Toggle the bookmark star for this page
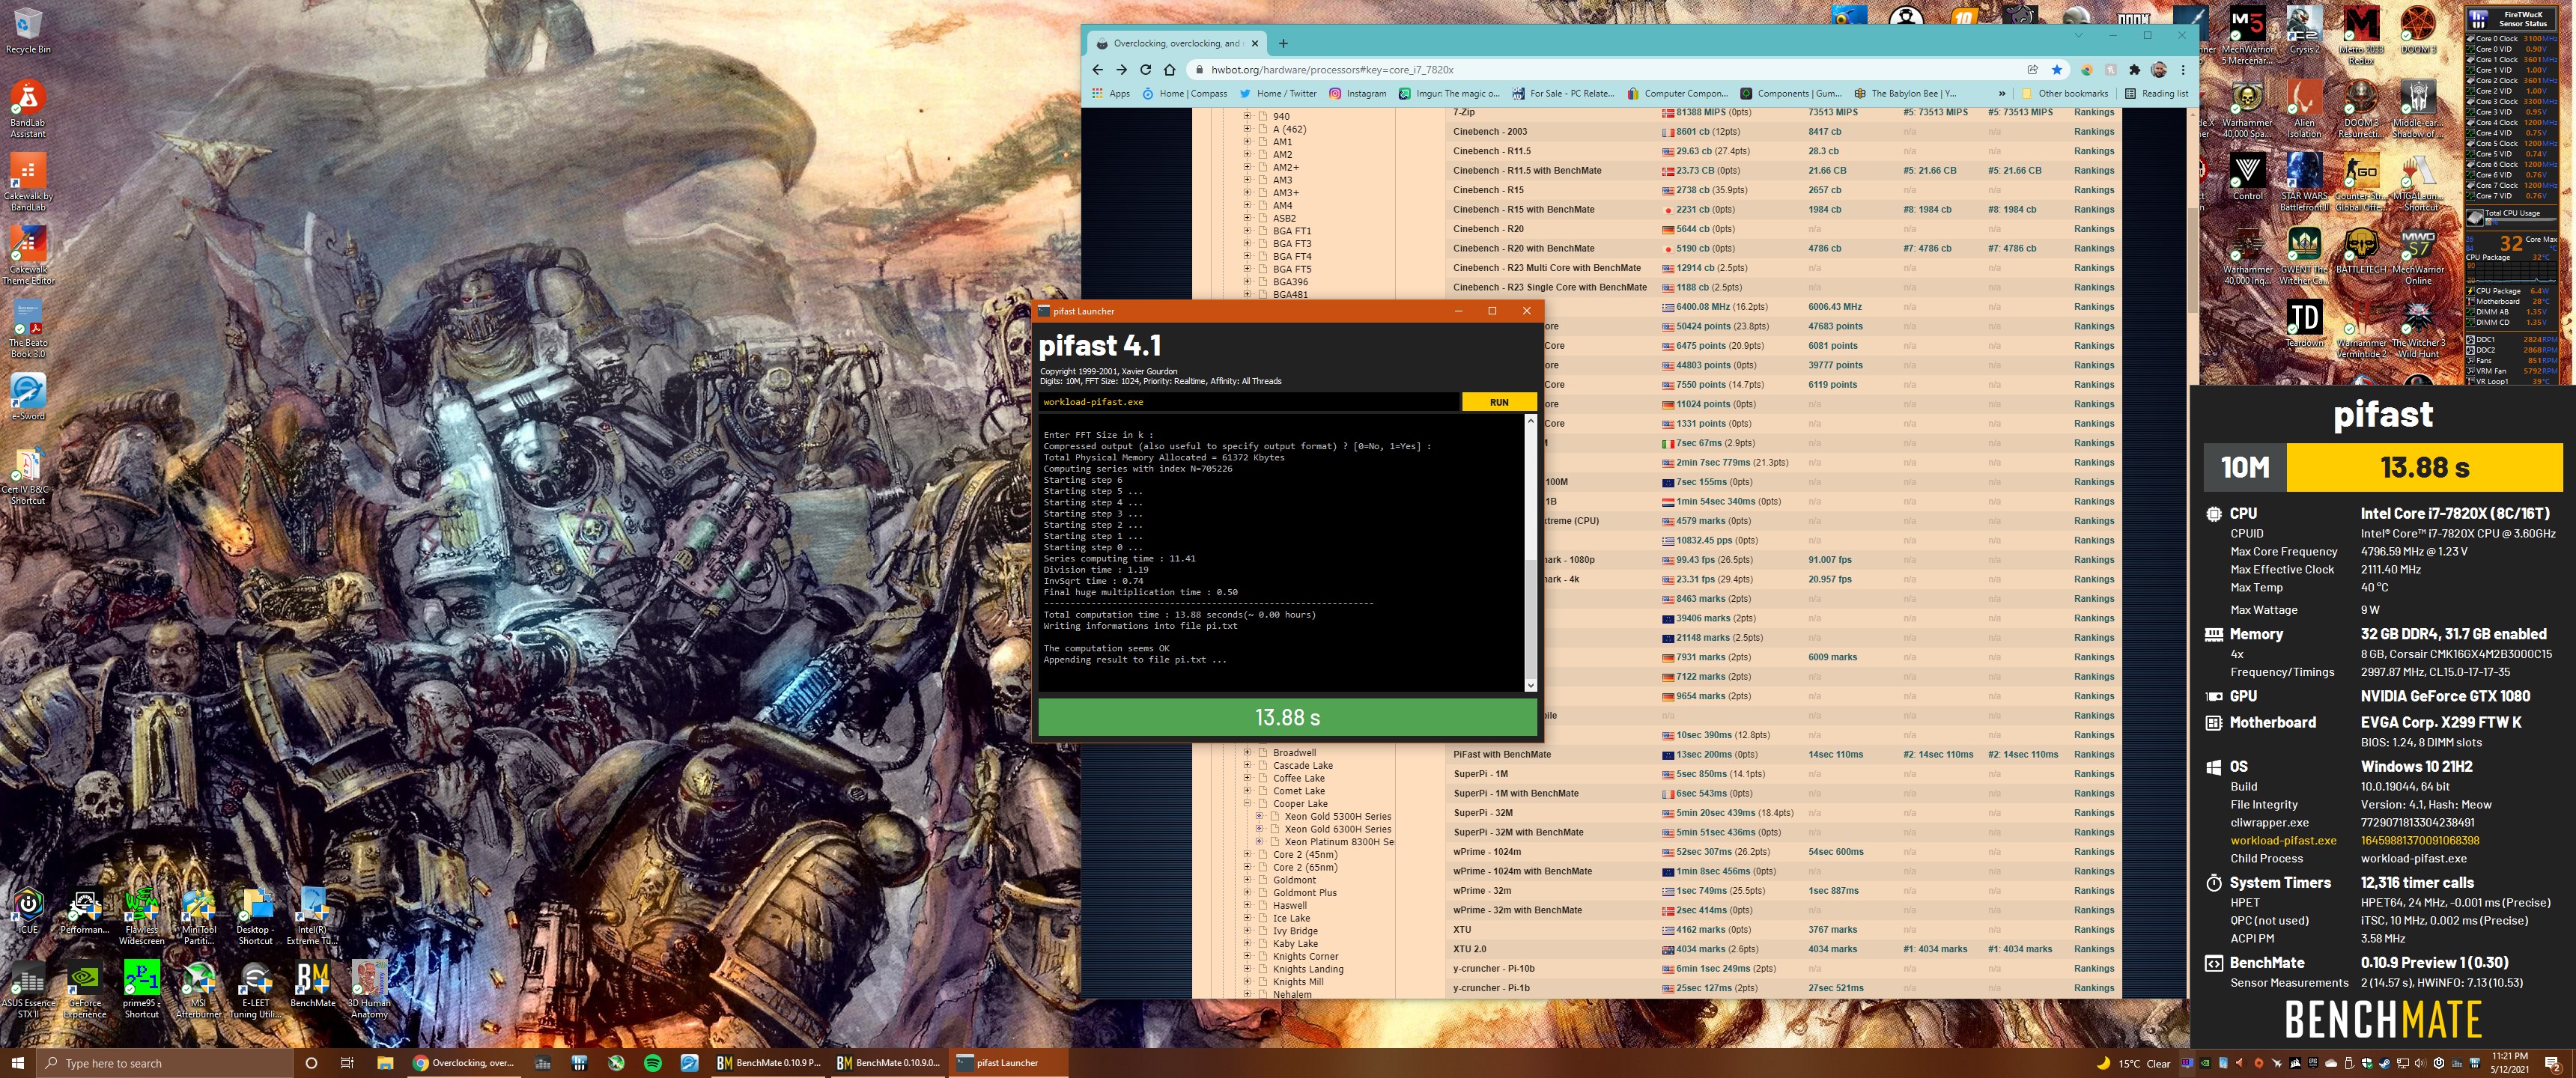This screenshot has height=1078, width=2576. pyautogui.click(x=2056, y=70)
